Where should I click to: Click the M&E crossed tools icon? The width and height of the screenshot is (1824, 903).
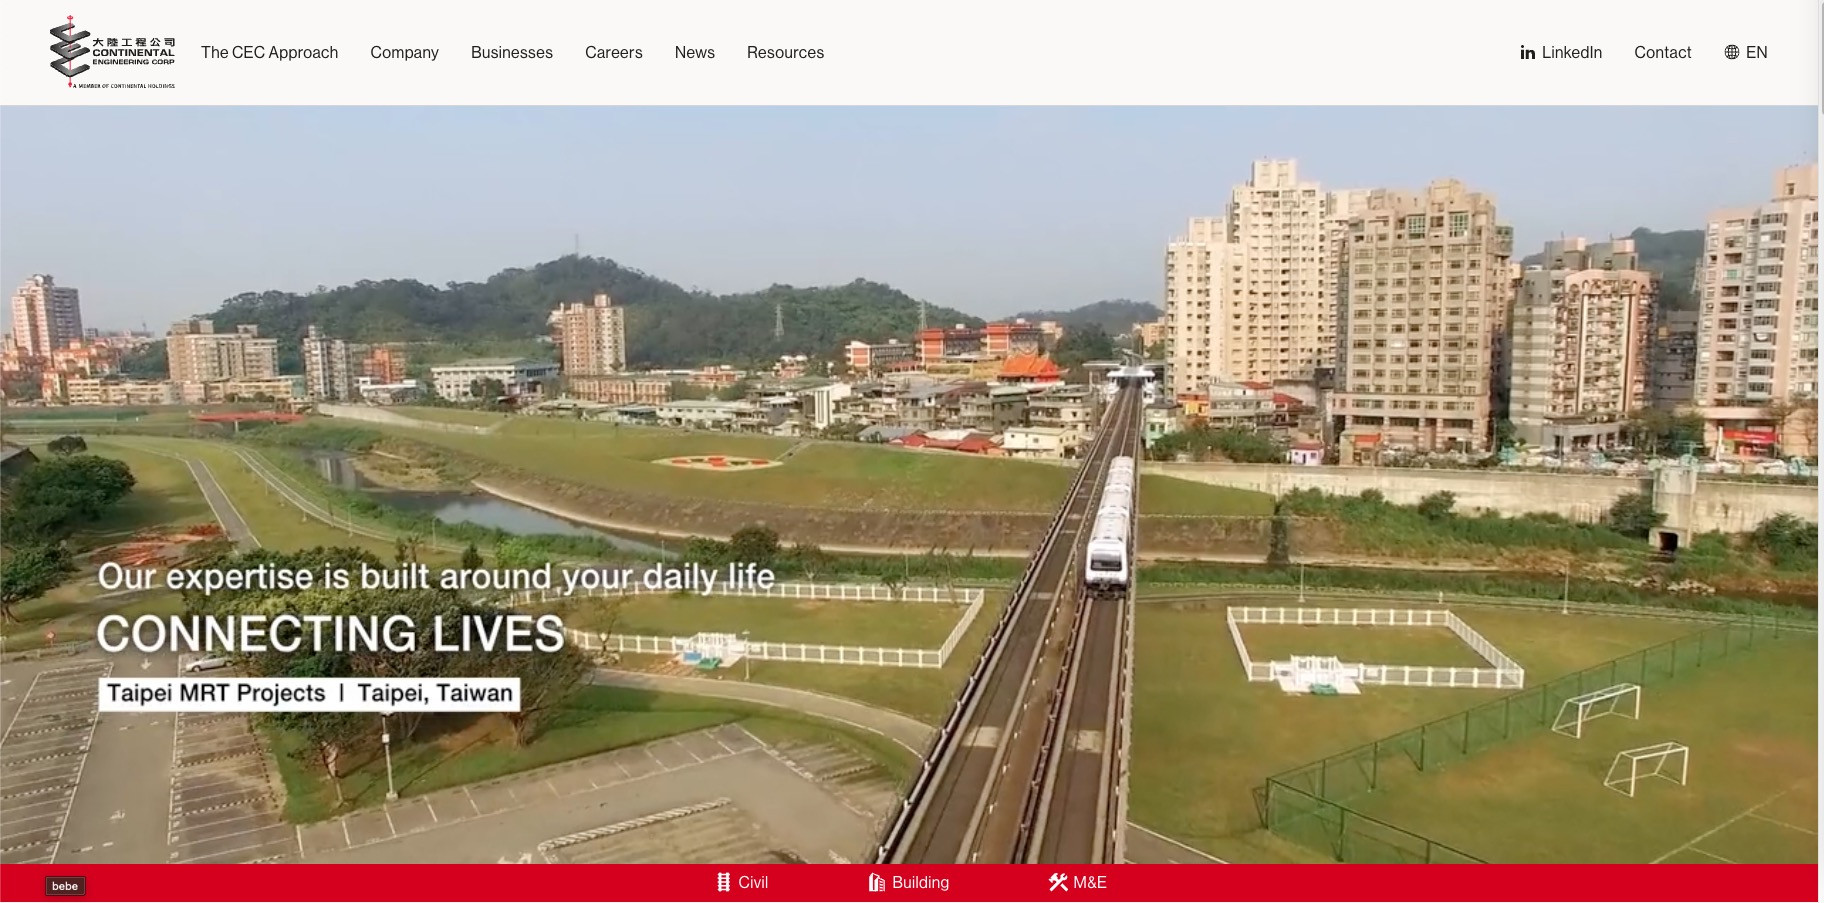1057,882
